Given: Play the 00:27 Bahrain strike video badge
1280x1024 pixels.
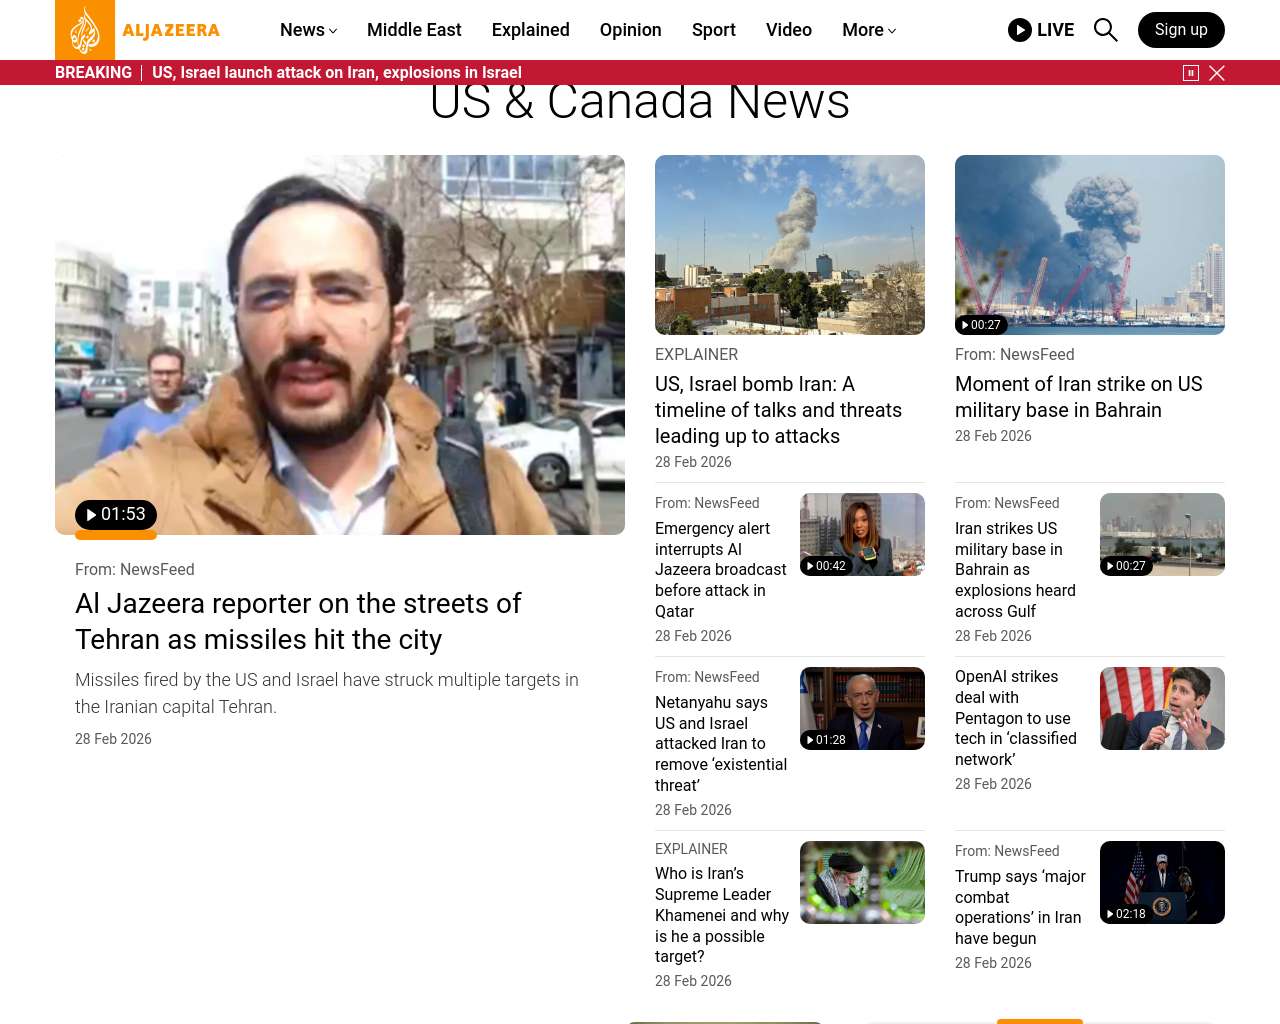Looking at the screenshot, I should pos(980,325).
